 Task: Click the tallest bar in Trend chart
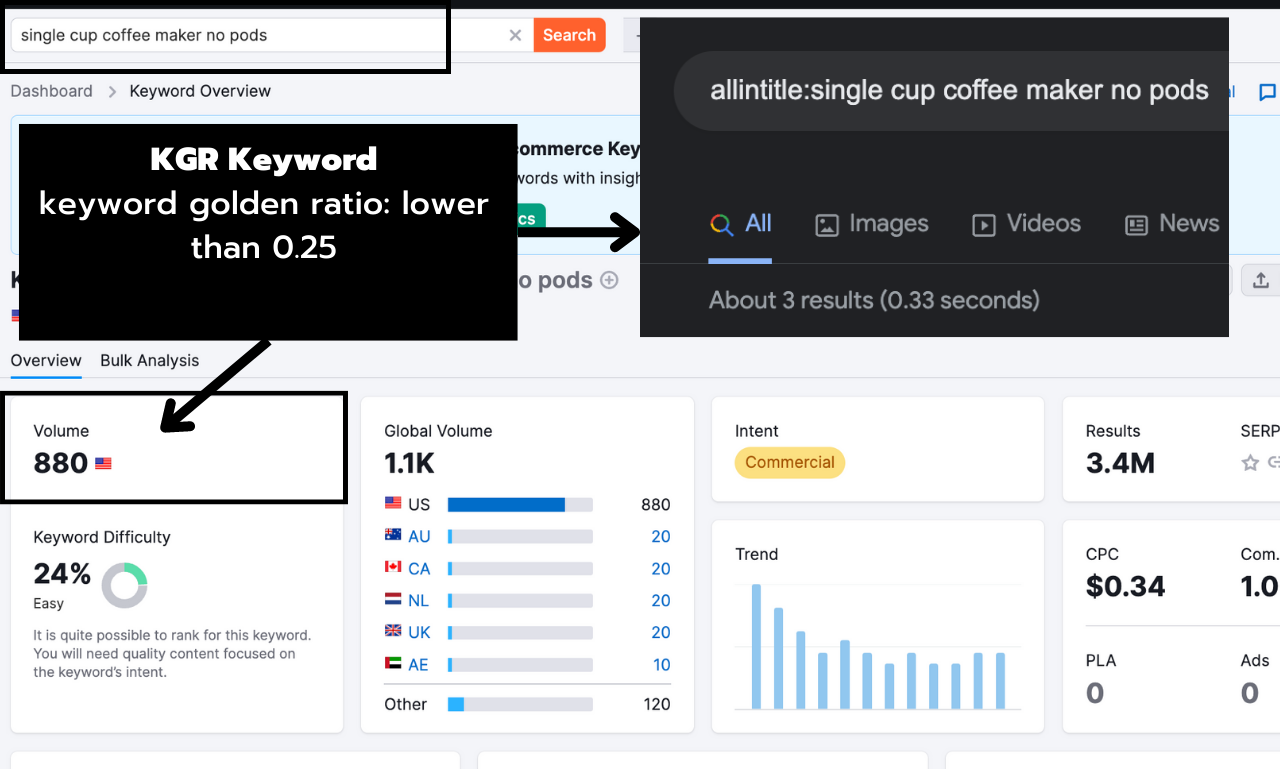[756, 646]
